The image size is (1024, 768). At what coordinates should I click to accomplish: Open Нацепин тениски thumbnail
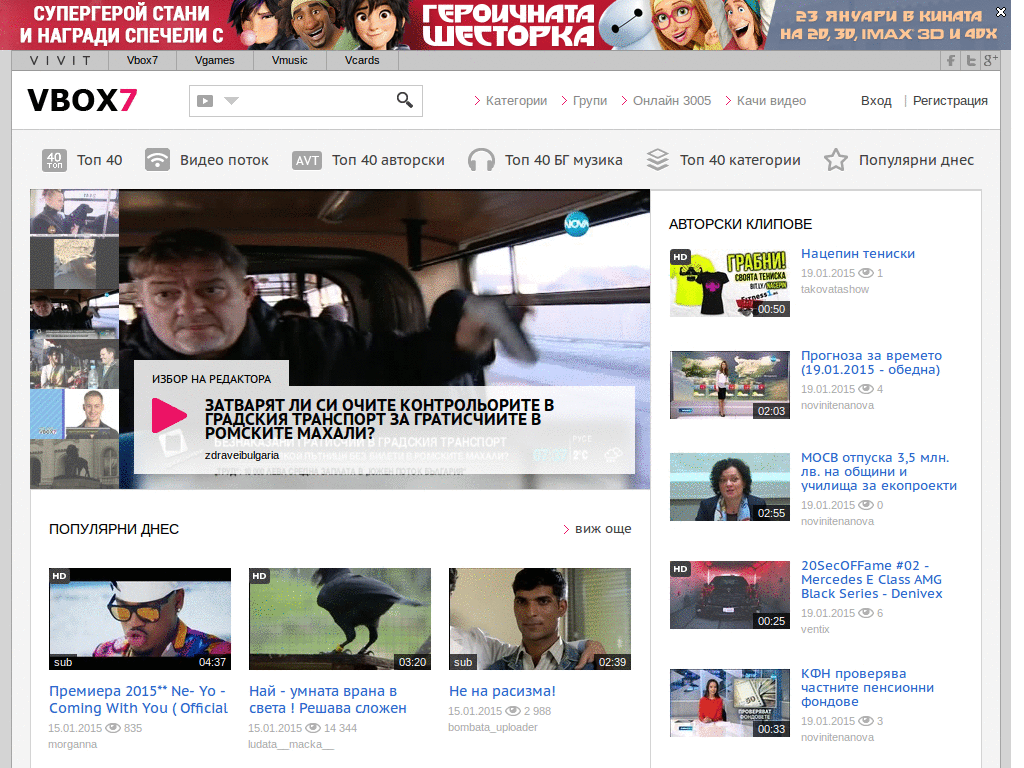pyautogui.click(x=730, y=283)
